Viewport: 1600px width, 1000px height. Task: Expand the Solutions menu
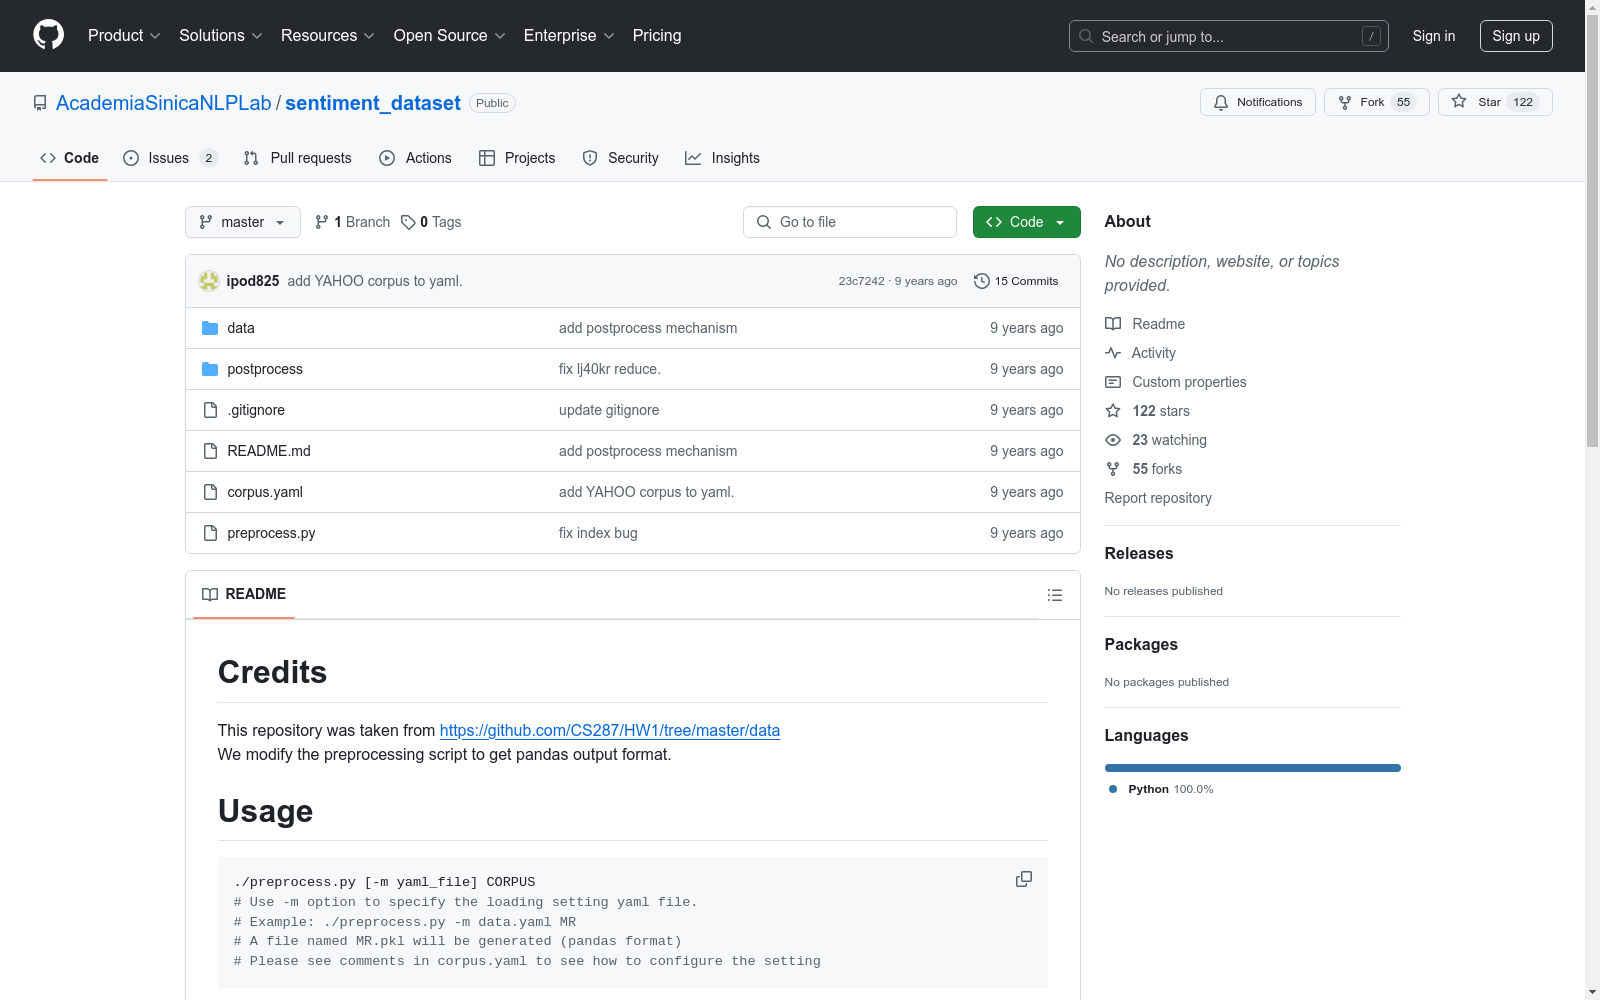220,35
